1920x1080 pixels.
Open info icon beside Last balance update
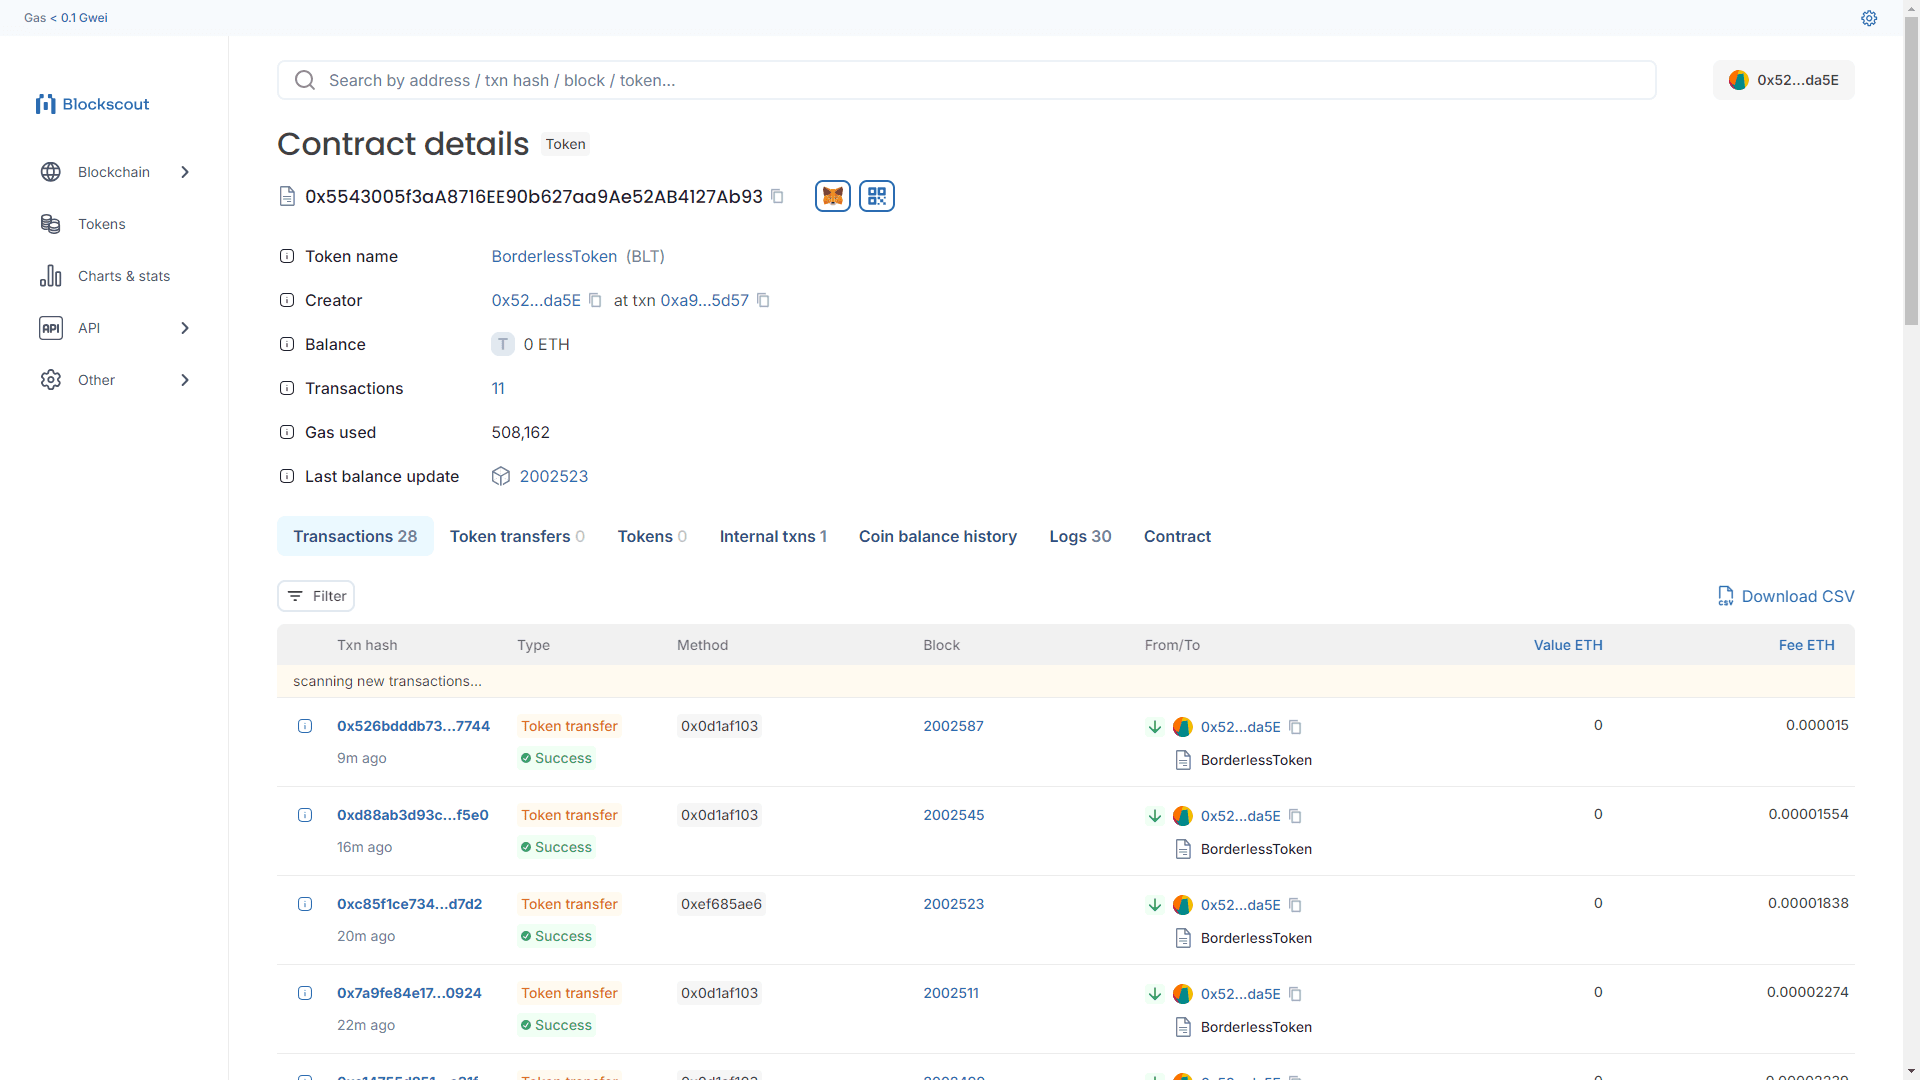[x=287, y=476]
